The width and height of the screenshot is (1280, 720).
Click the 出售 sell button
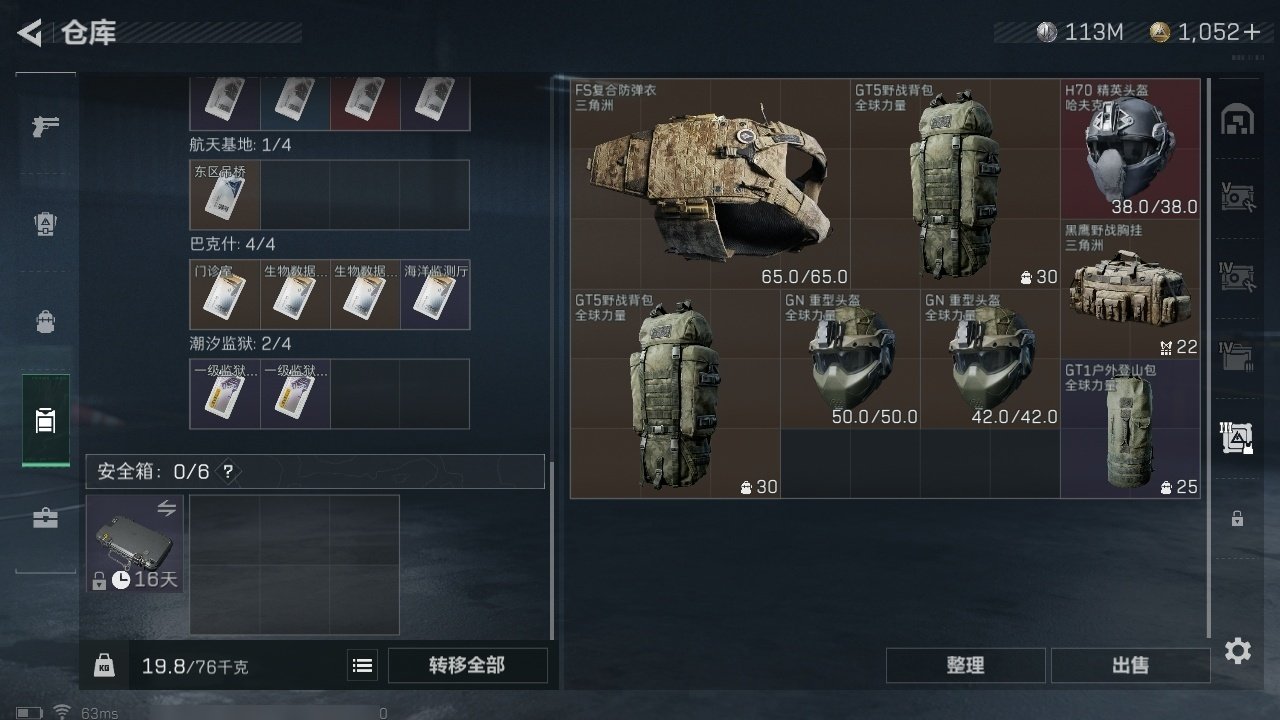(1130, 665)
